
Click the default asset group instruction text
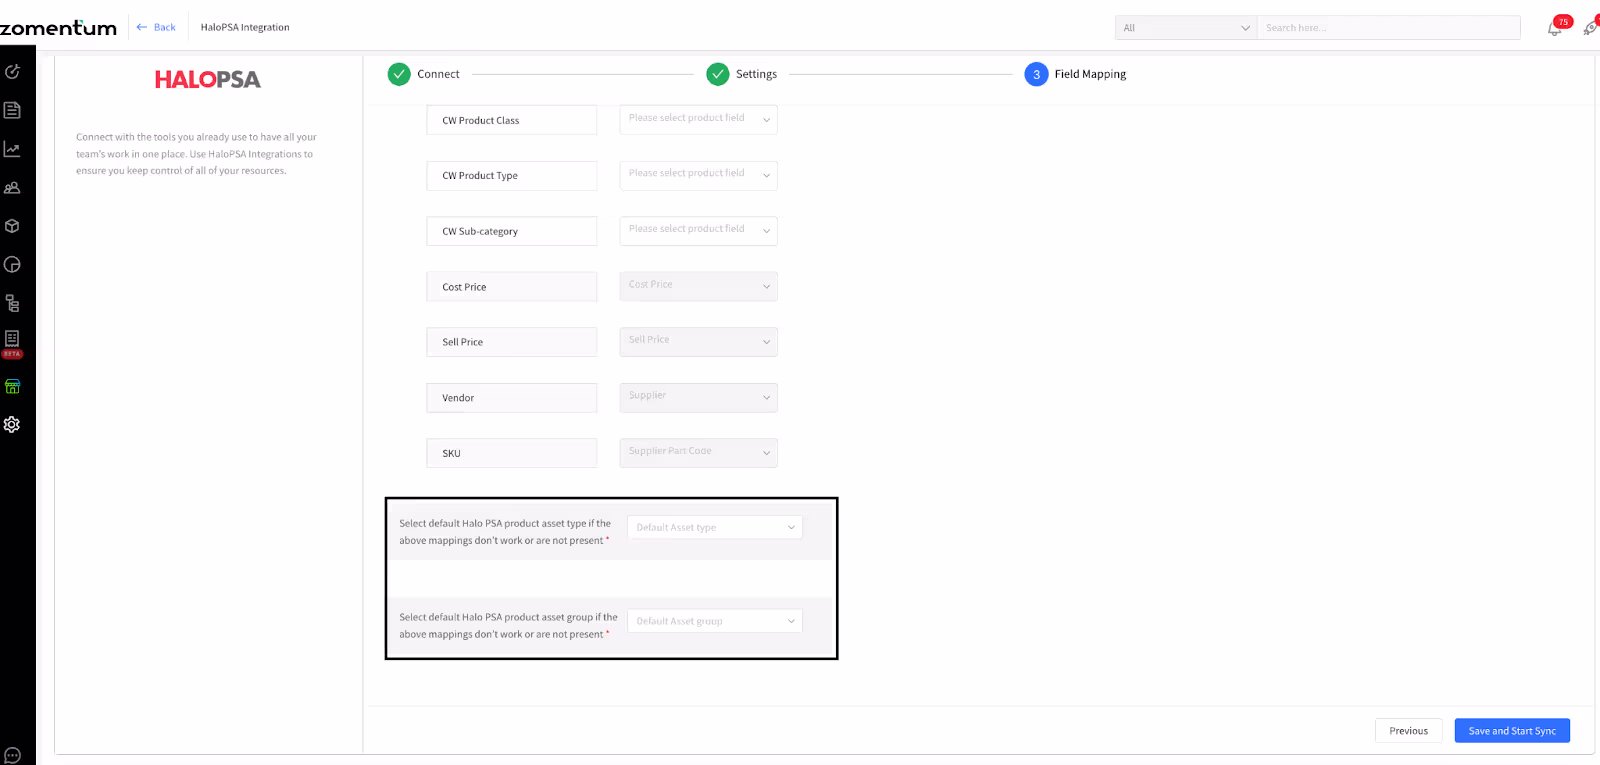tap(508, 626)
